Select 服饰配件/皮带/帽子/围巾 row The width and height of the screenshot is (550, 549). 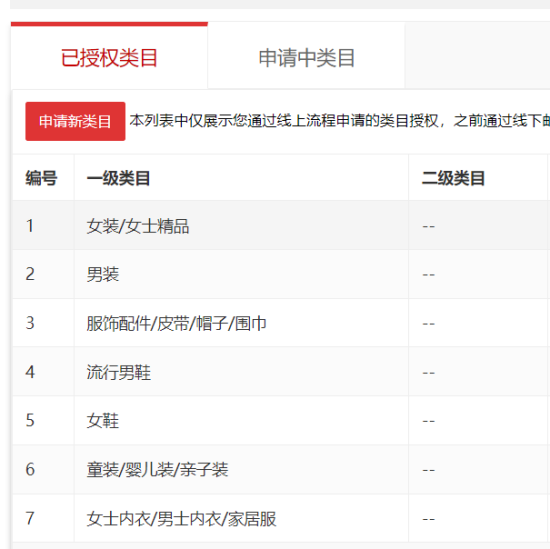[281, 323]
